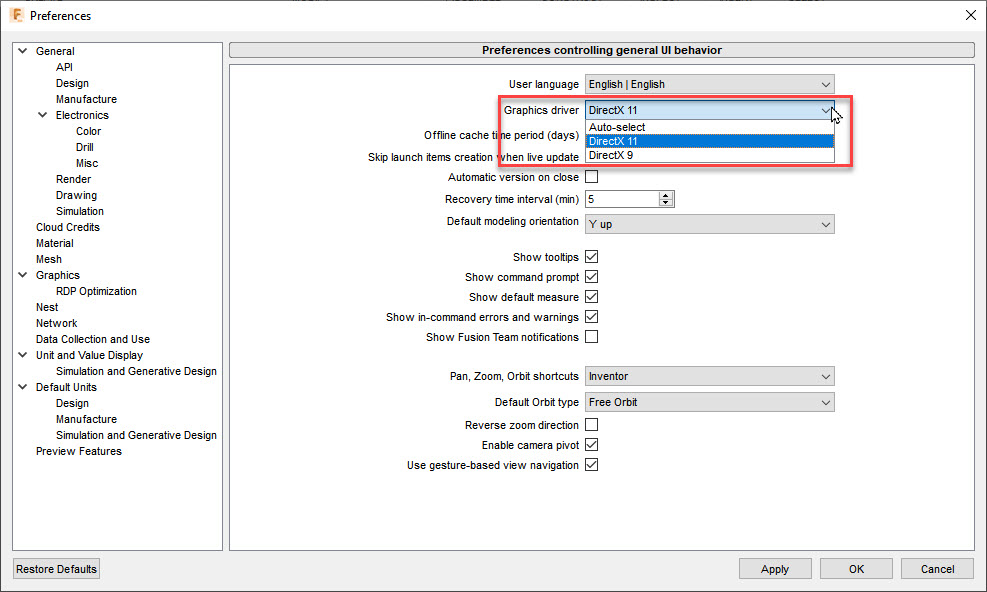Click the Restore Defaults button

[x=55, y=568]
